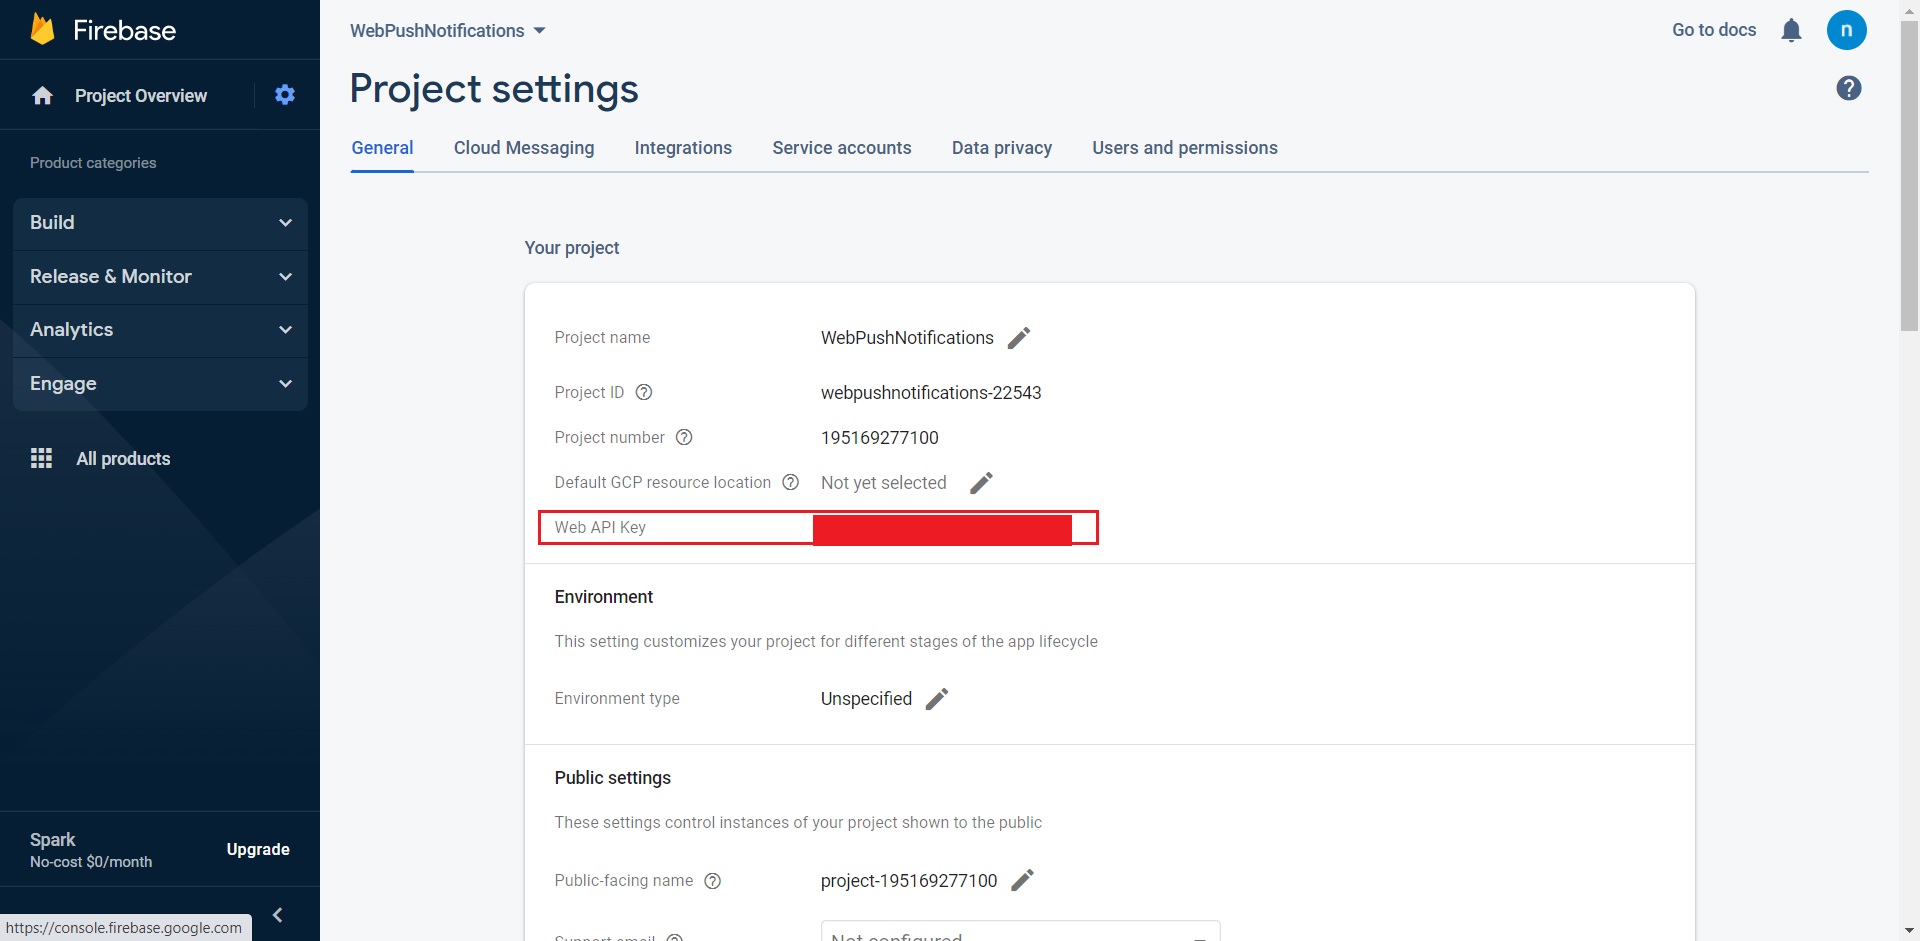
Task: Edit the Default GCP resource location
Action: [x=981, y=483]
